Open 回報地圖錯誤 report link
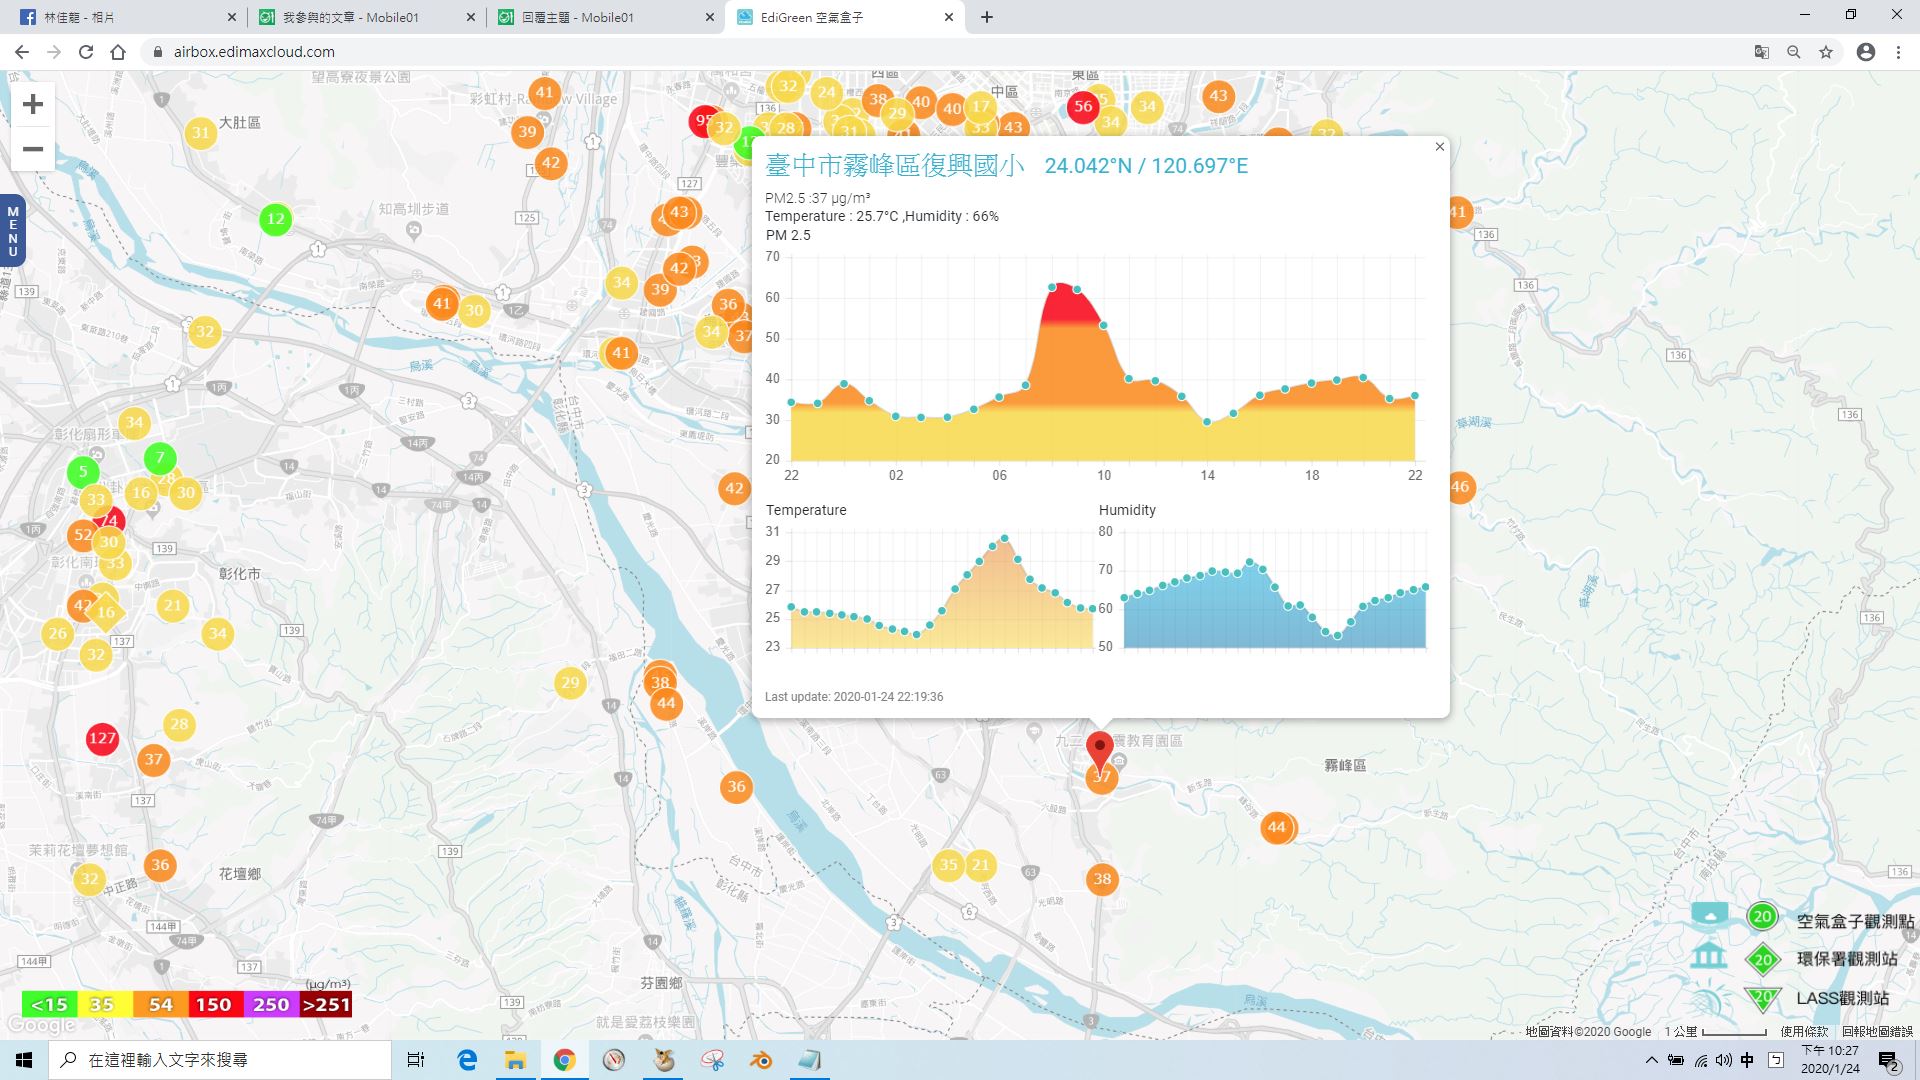 pyautogui.click(x=1877, y=1031)
